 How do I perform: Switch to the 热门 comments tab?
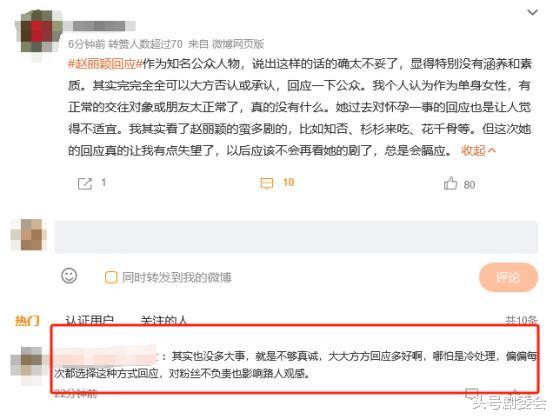(x=28, y=320)
